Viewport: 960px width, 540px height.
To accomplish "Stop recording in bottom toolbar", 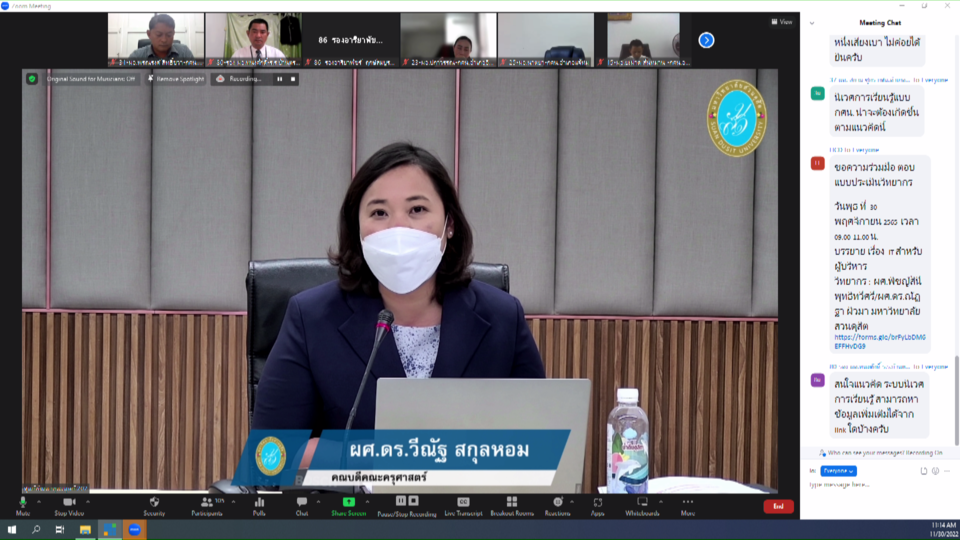I will tap(413, 501).
